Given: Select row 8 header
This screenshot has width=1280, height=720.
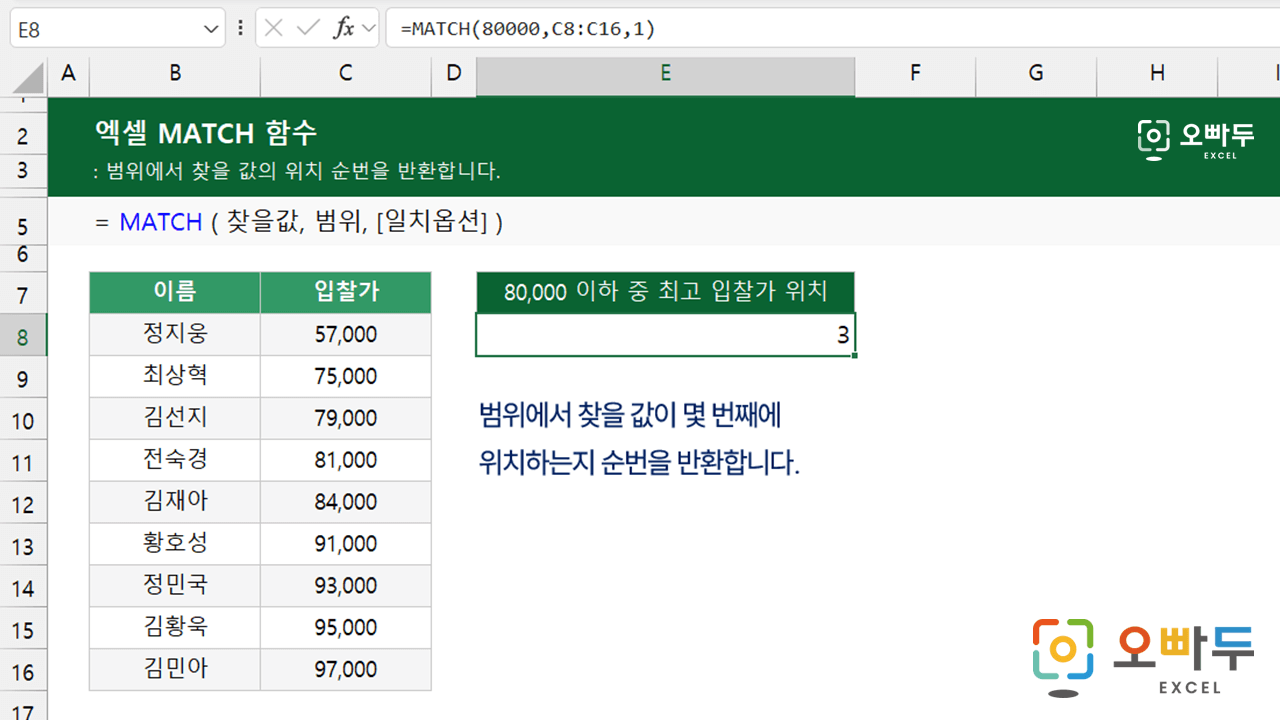Looking at the screenshot, I should pyautogui.click(x=23, y=336).
